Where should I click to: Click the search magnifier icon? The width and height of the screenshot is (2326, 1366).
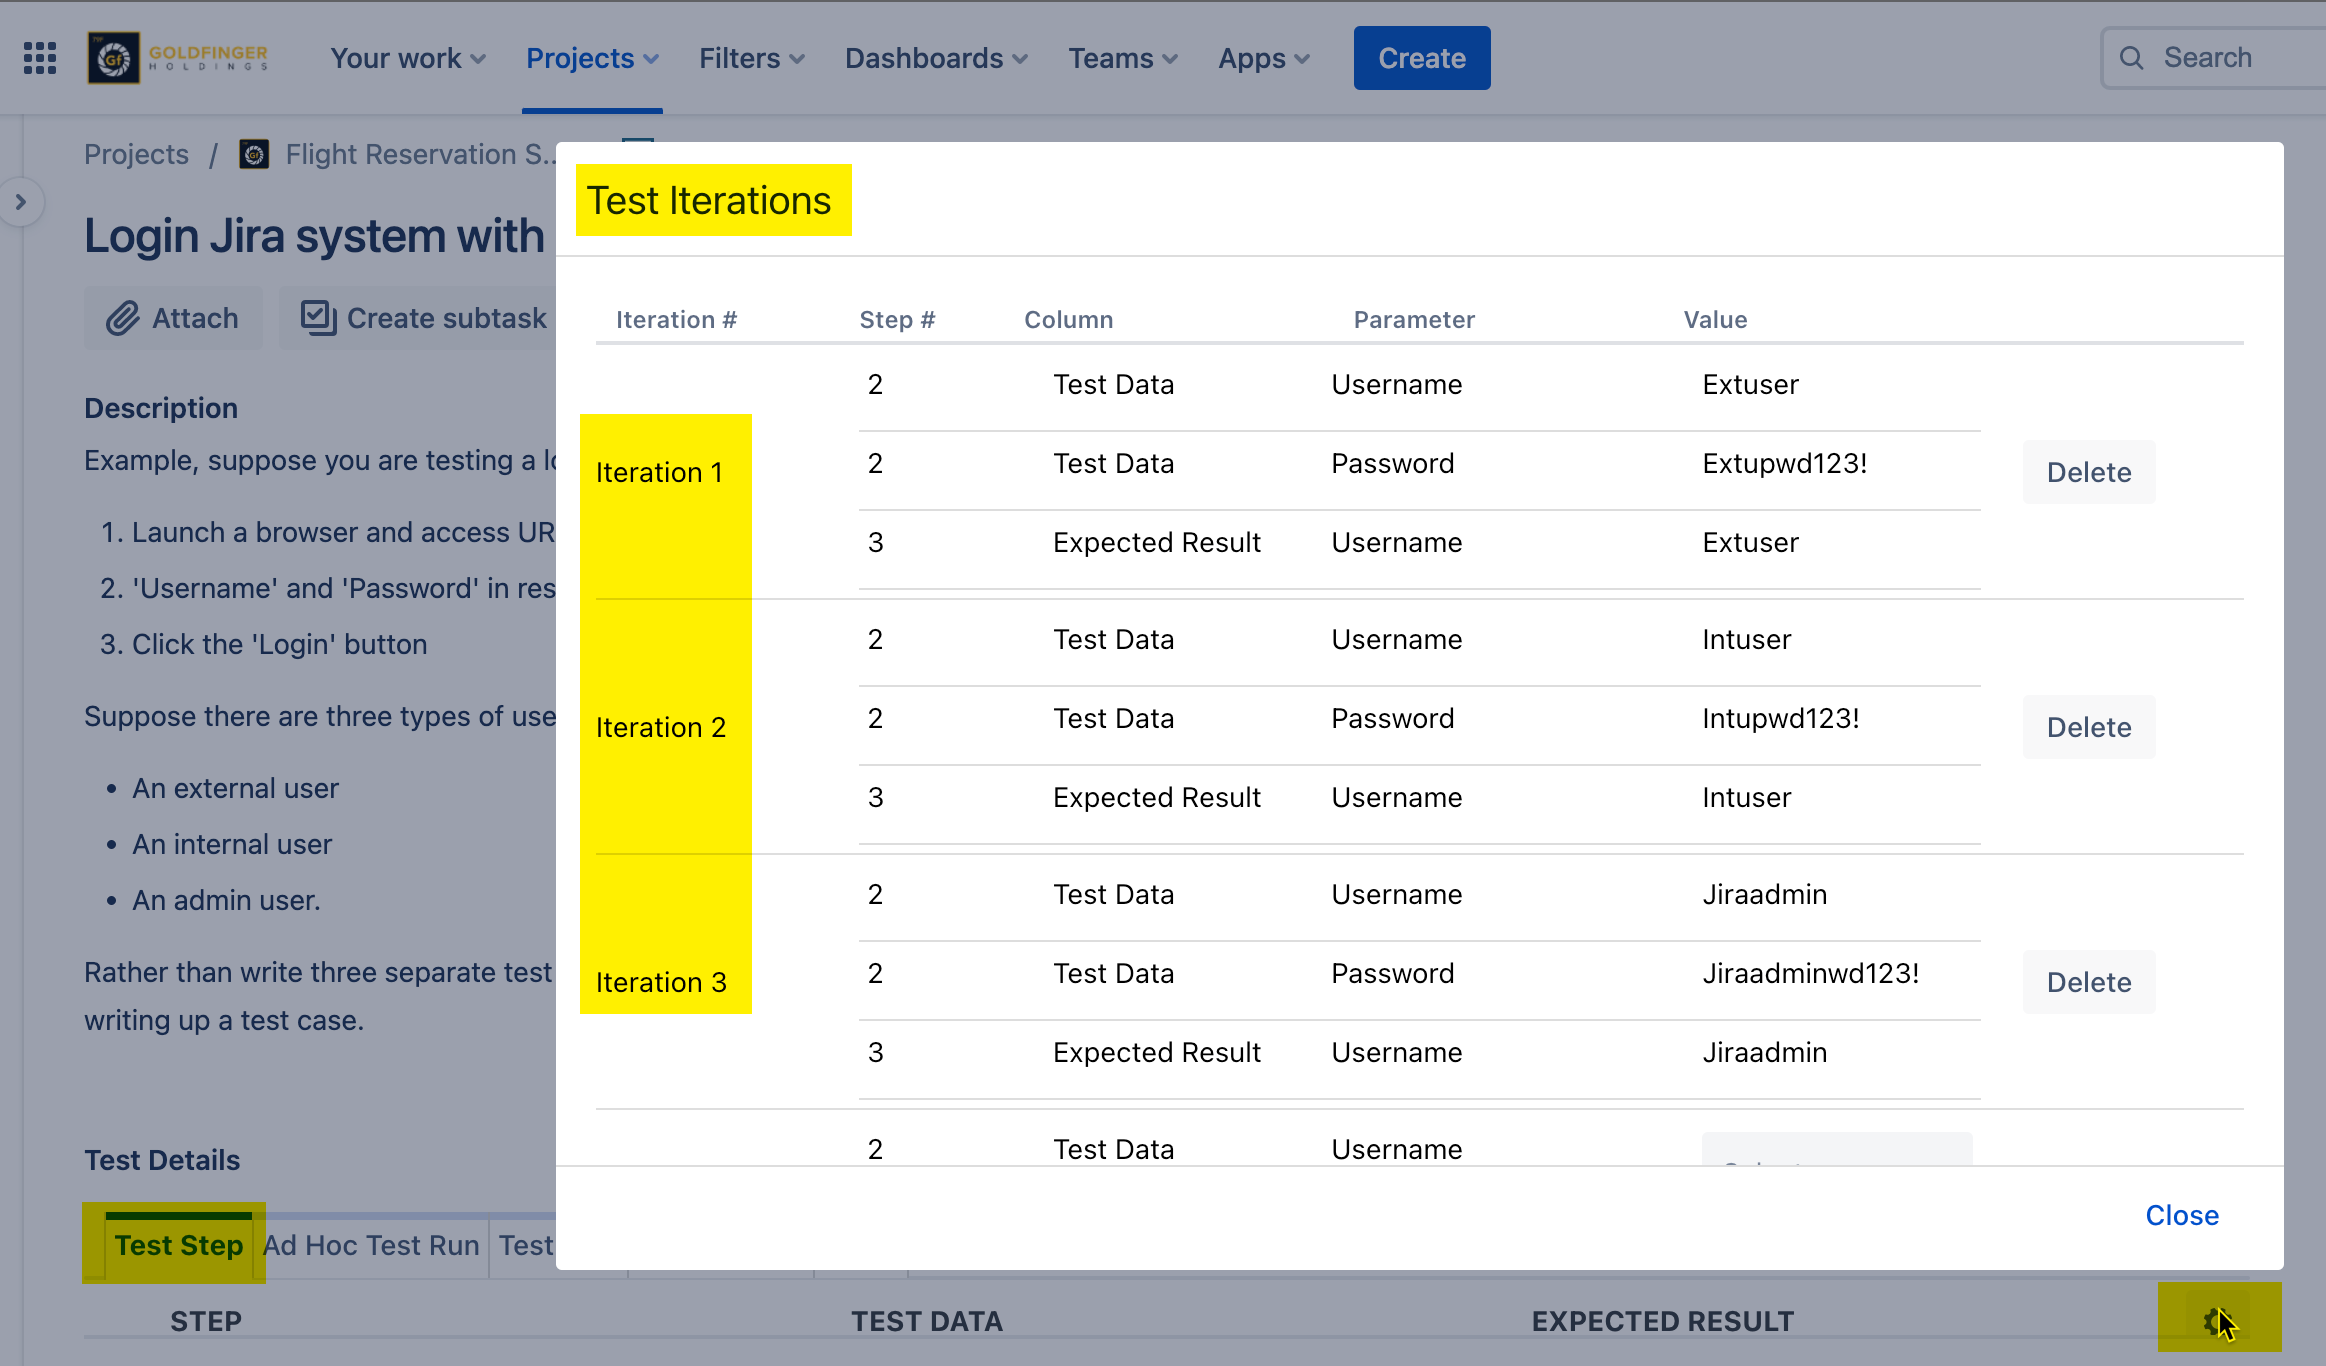(x=2131, y=58)
